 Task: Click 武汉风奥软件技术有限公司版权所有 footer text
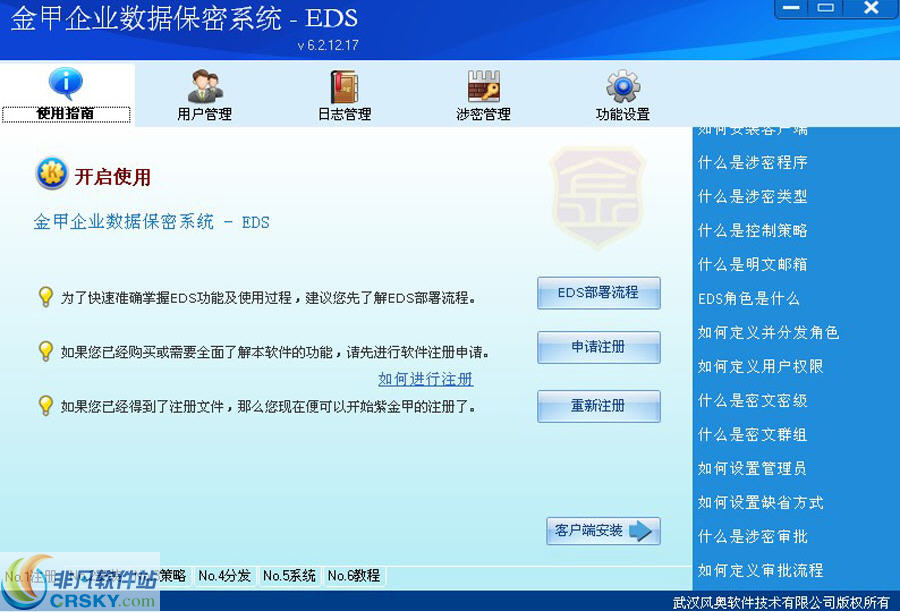[781, 602]
